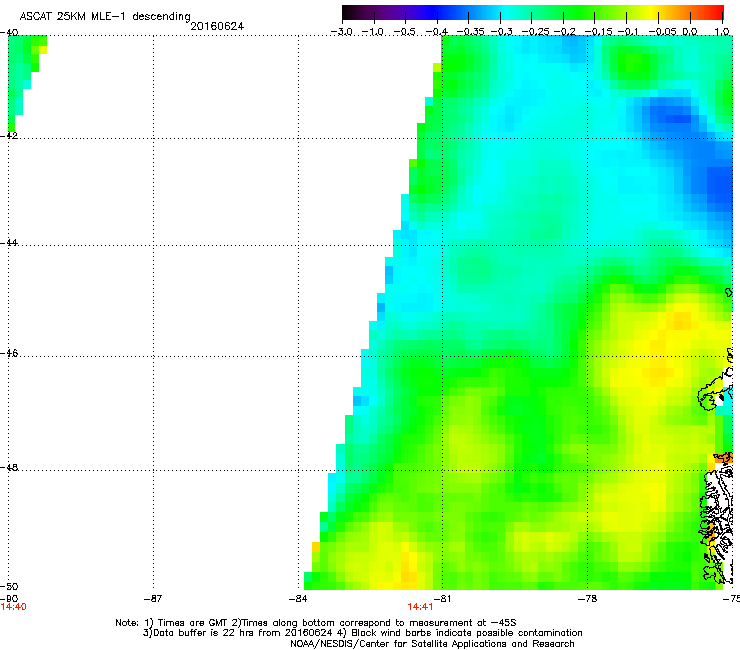Click the -3.0 colorbar tick label

tap(342, 32)
